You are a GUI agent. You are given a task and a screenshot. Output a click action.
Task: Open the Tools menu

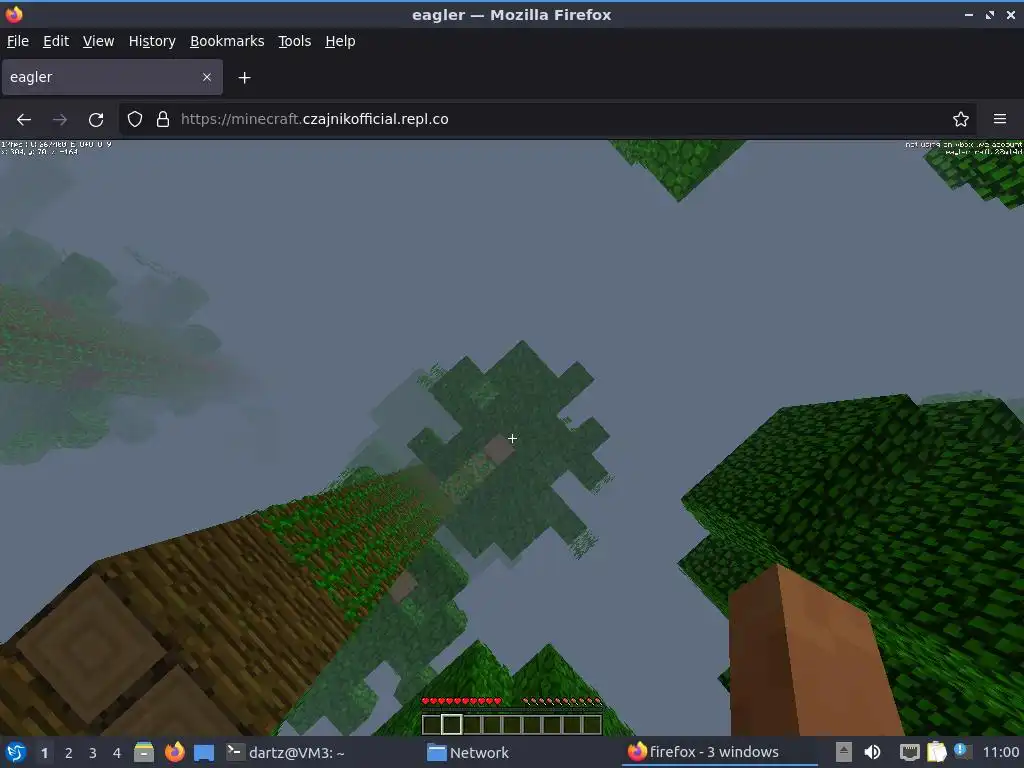pyautogui.click(x=294, y=41)
